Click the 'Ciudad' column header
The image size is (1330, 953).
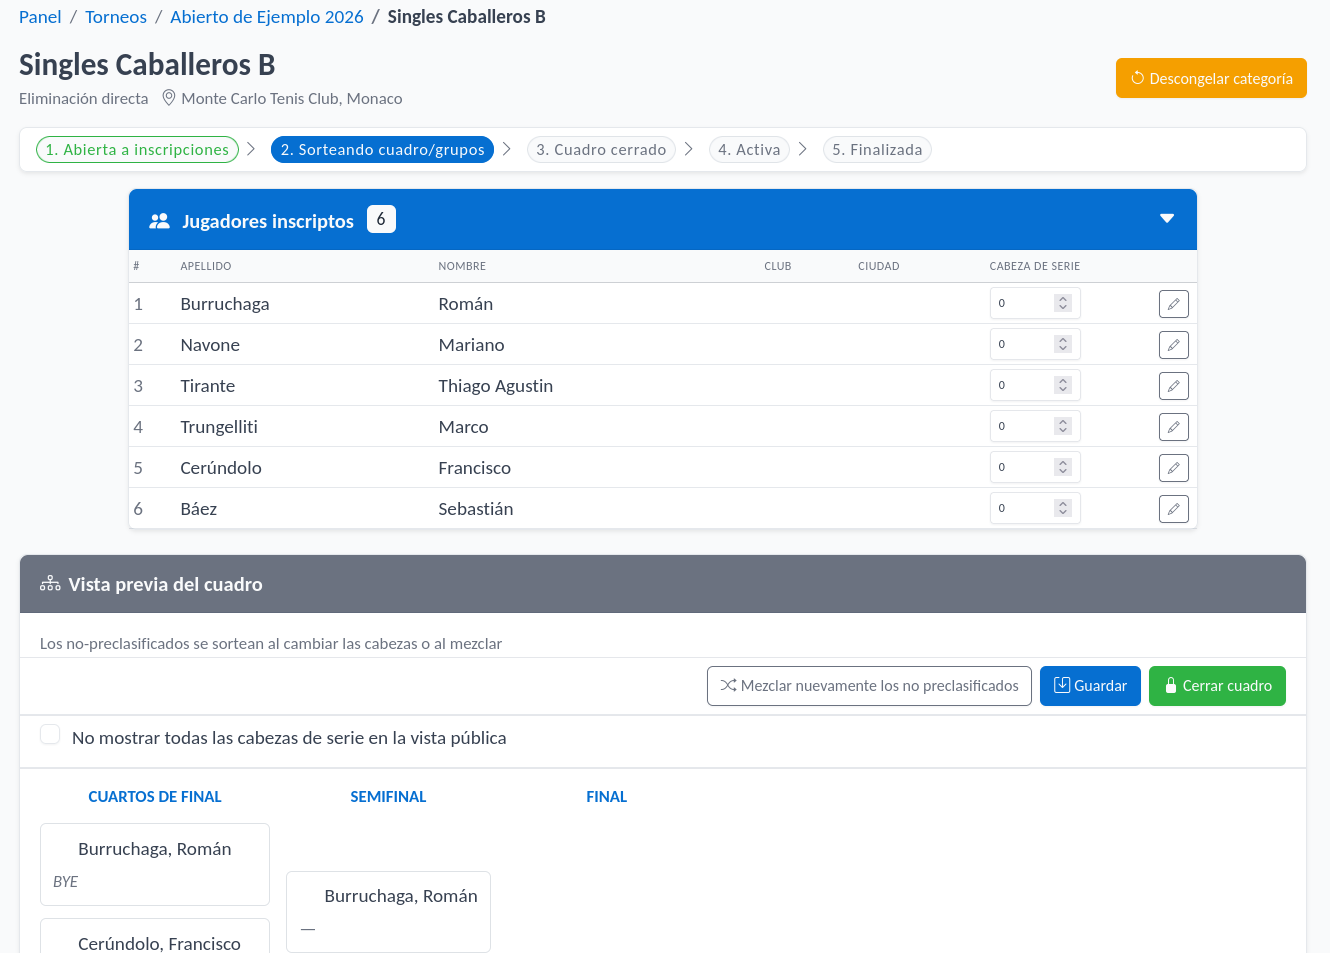click(x=879, y=266)
